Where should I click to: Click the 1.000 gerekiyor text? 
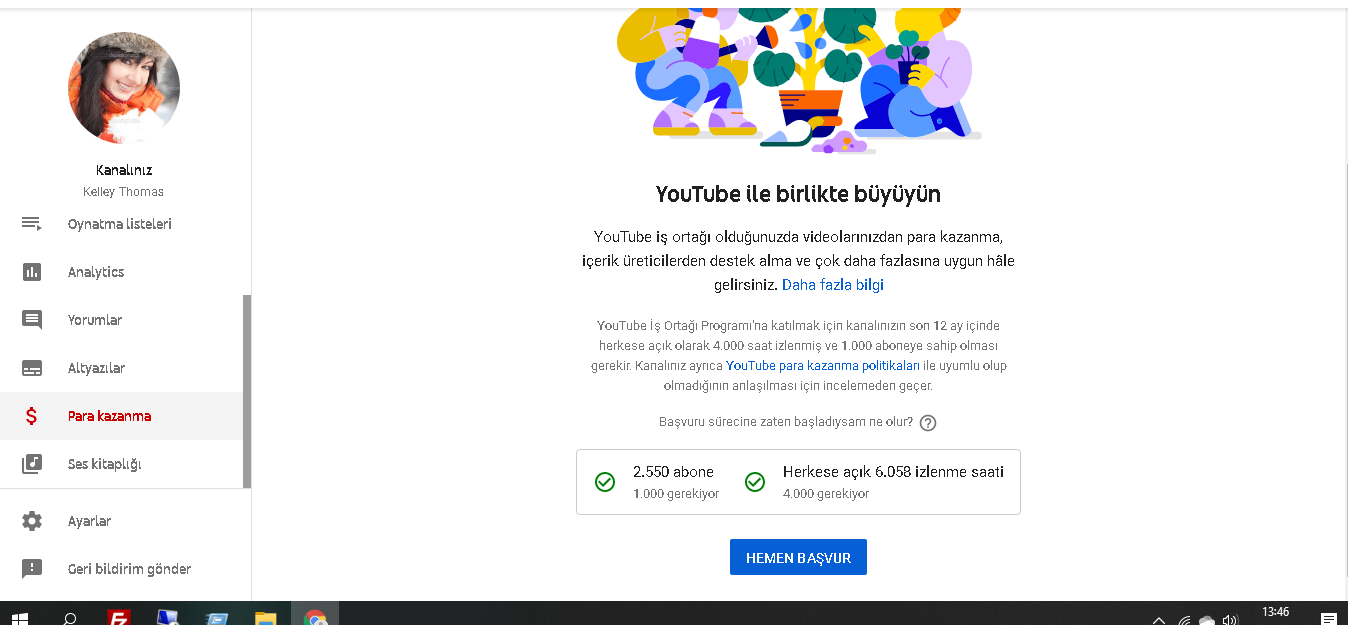676,494
